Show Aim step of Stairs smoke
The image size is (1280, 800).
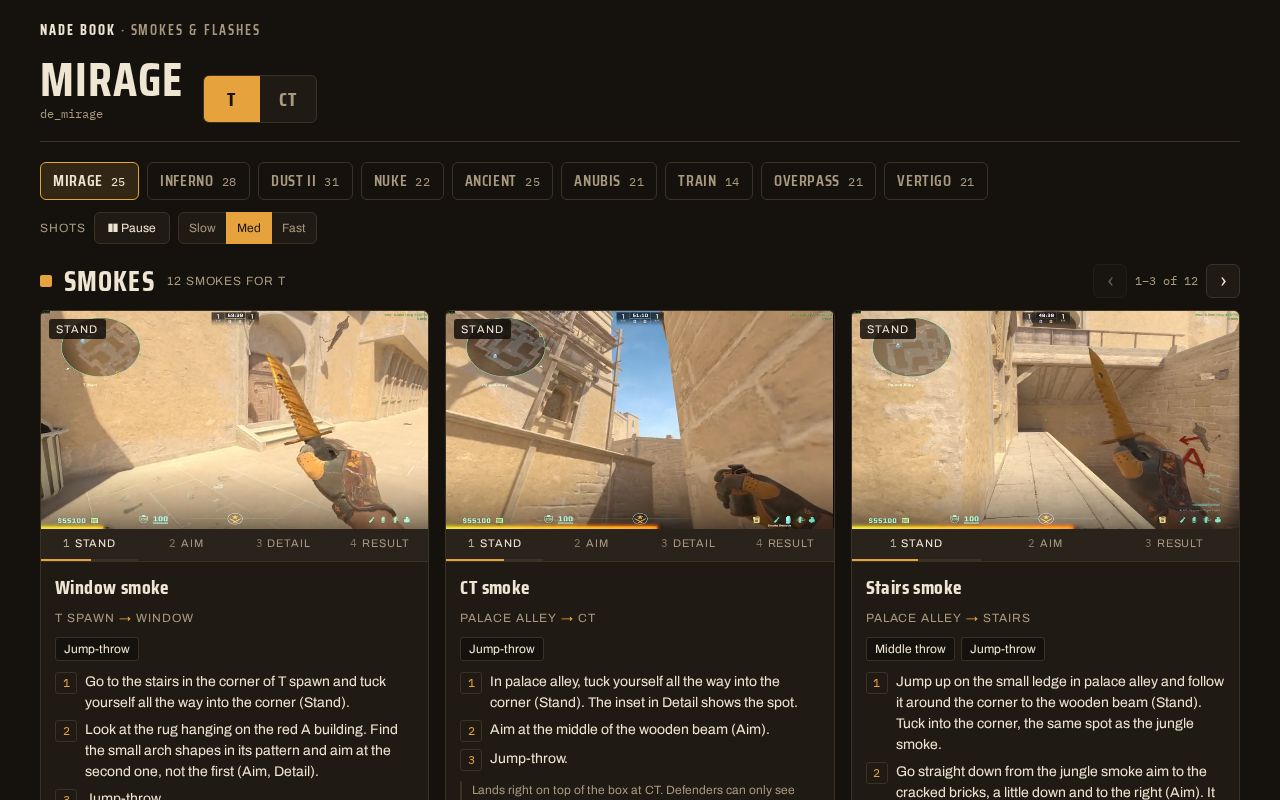1045,544
